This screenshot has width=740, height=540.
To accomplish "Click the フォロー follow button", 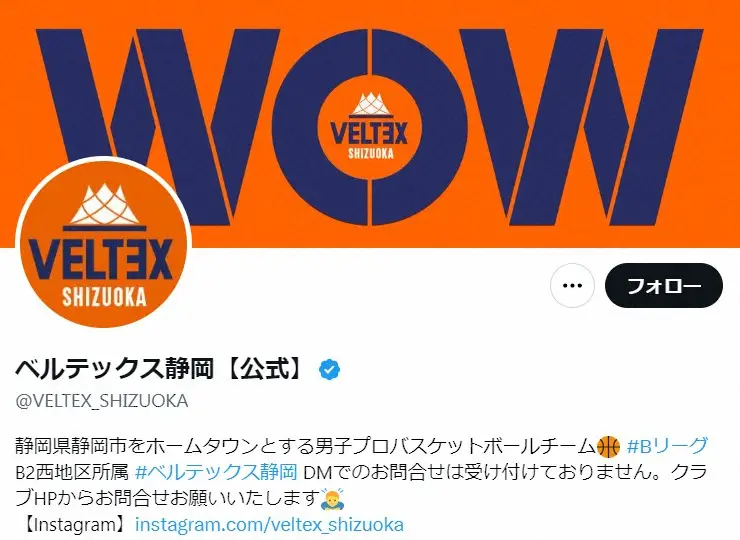I will [x=664, y=286].
